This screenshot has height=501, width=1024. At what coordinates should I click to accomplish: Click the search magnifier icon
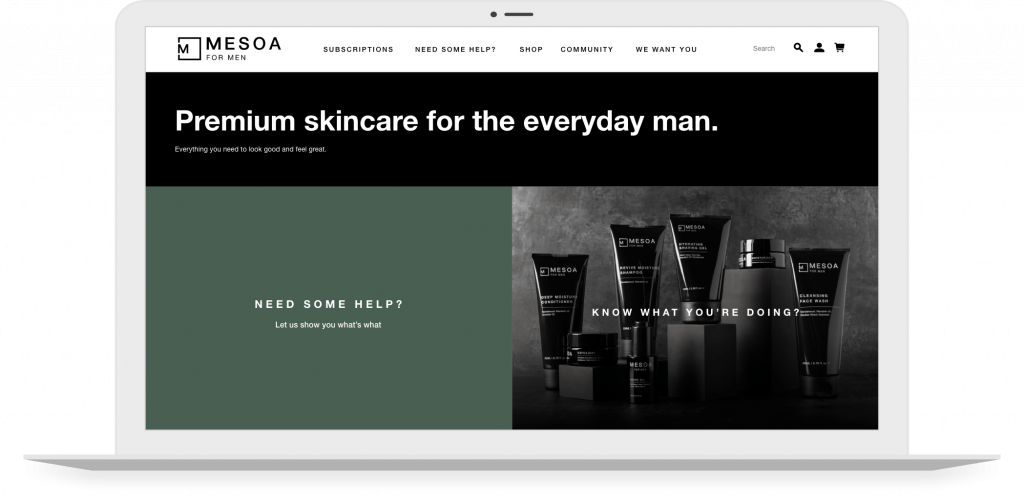(798, 48)
